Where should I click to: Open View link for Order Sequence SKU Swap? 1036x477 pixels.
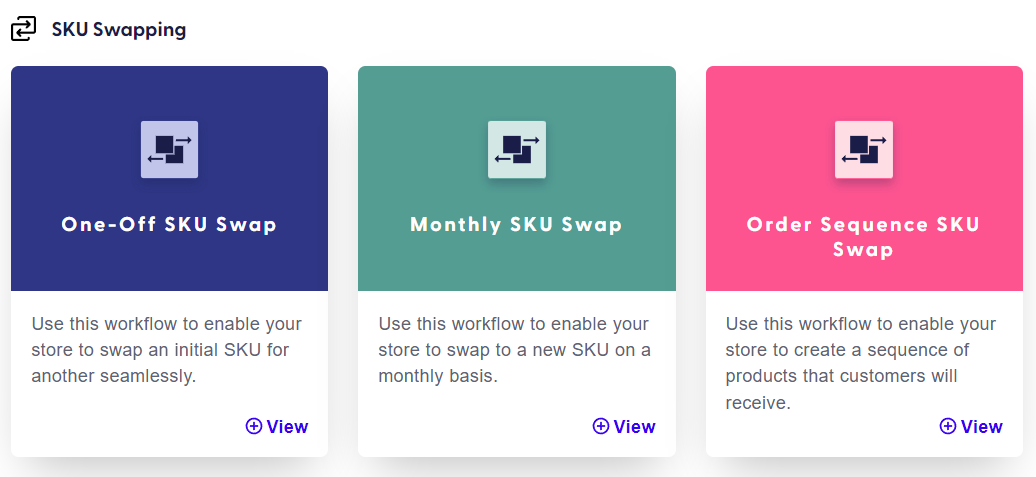pyautogui.click(x=971, y=426)
